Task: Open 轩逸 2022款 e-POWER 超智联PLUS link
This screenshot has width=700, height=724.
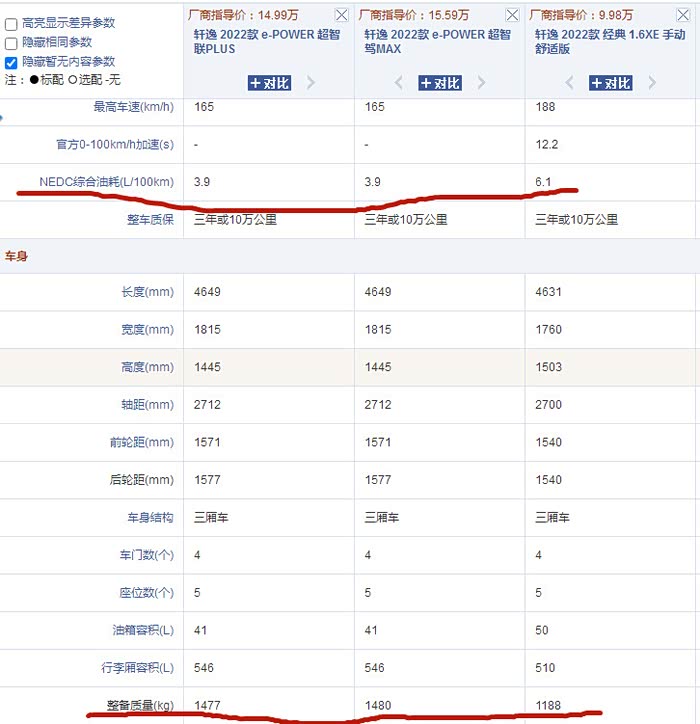Action: coord(266,42)
